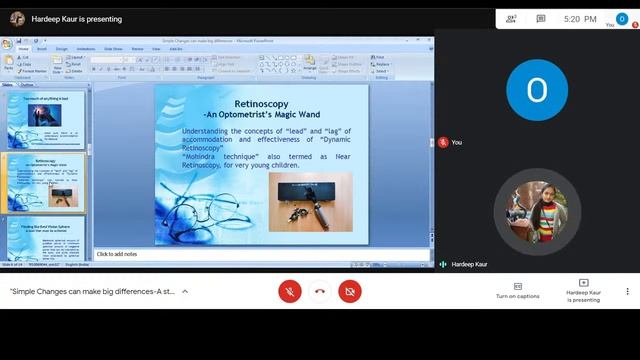
Task: Open the Arrange dropdown in Drawing group
Action: tap(310, 64)
